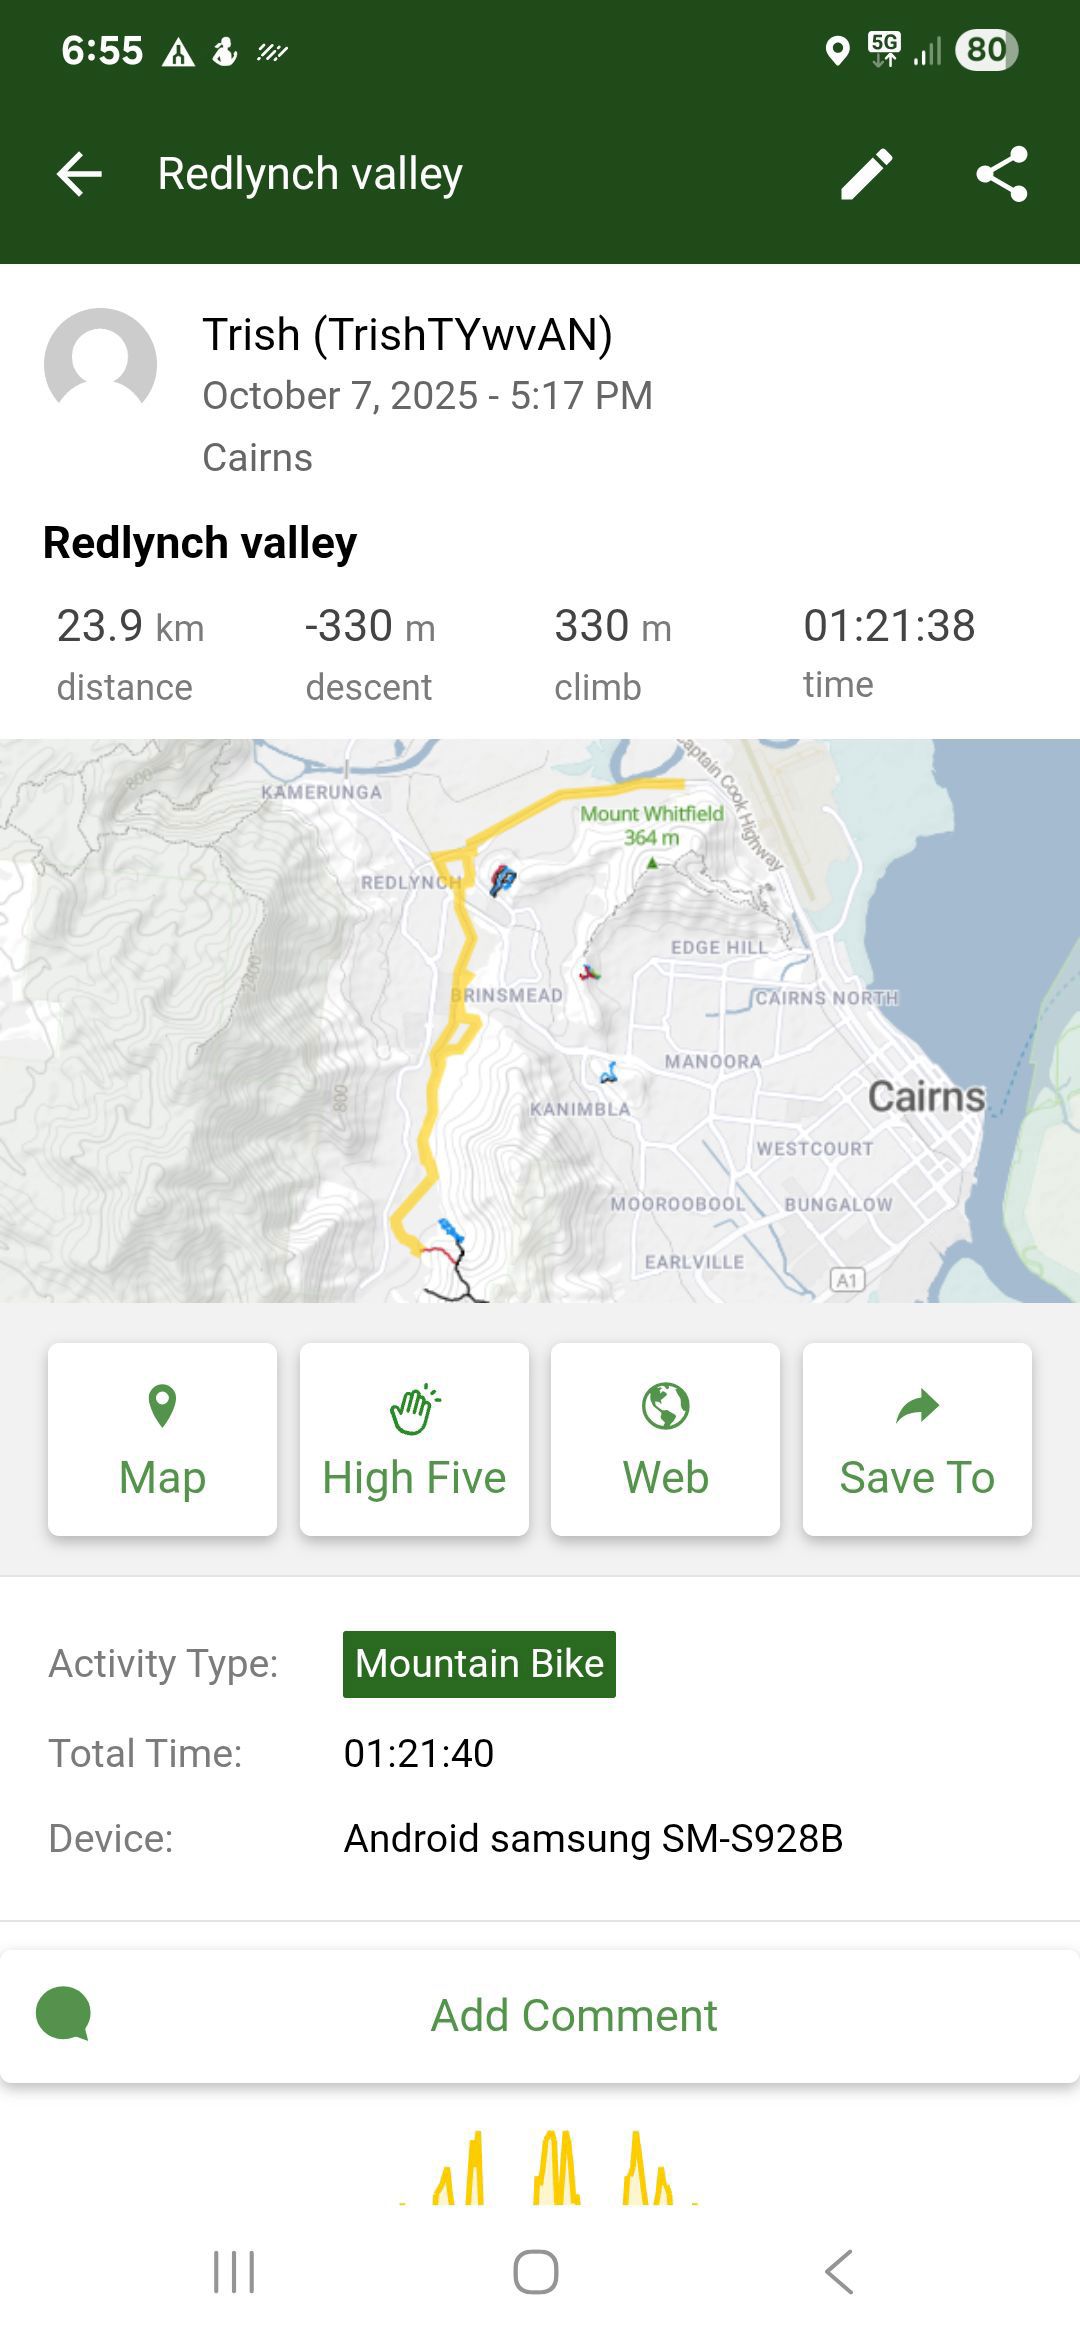1080x2340 pixels.
Task: Open the share icon menu
Action: pos(1001,174)
